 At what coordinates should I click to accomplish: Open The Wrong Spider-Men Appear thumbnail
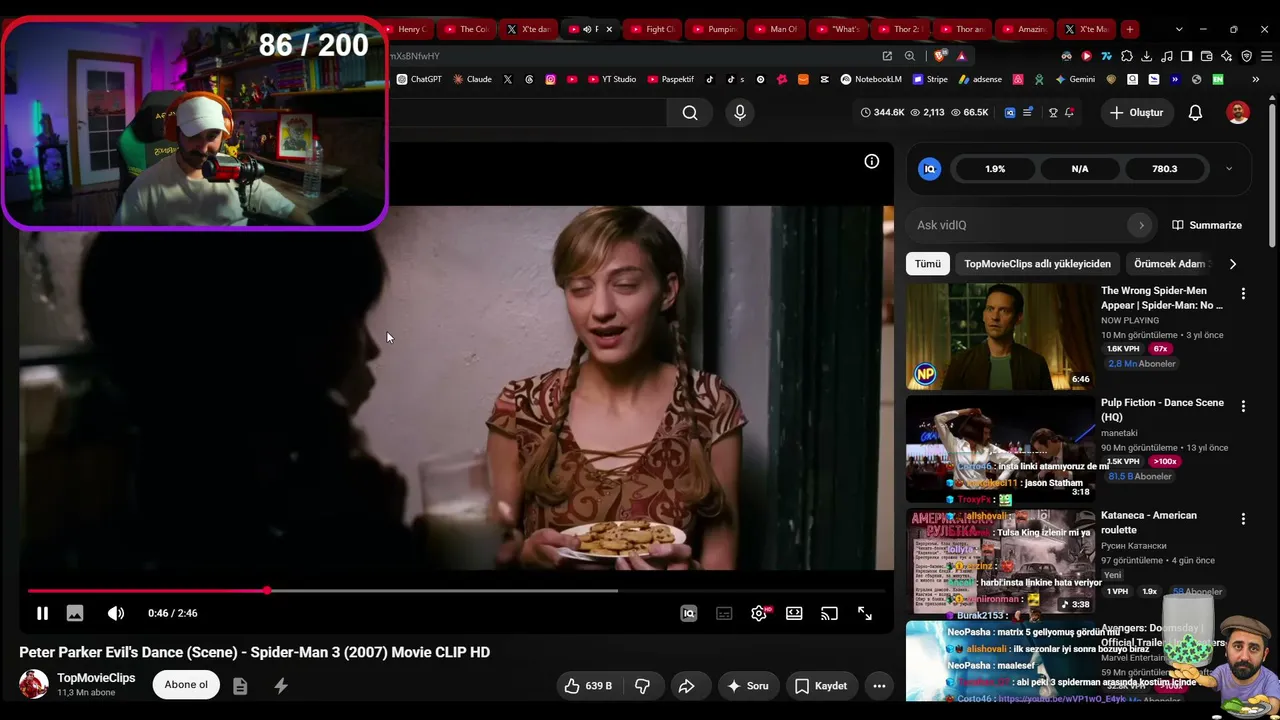tap(1001, 336)
